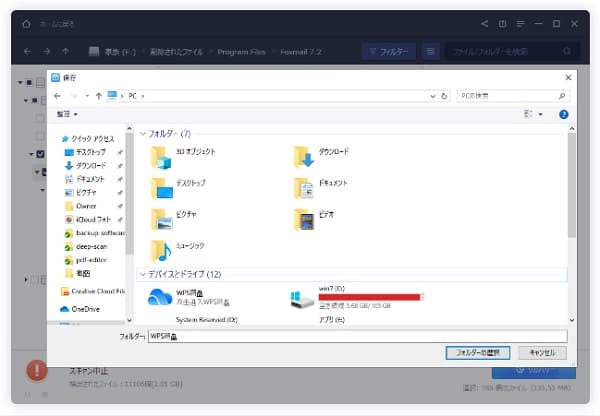Select the ミュージック folder in main pane
Screen dimensions: 600x416
(178, 251)
